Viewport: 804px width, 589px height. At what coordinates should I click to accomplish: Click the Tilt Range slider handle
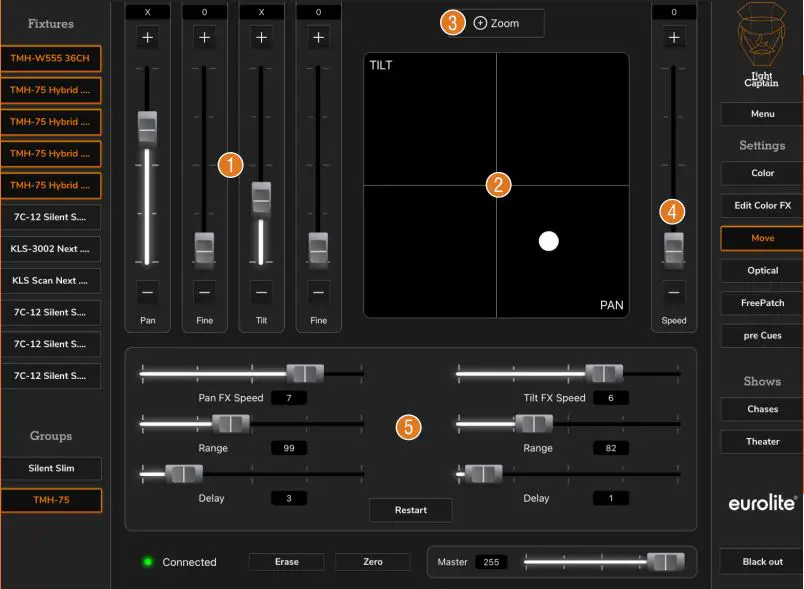point(534,423)
